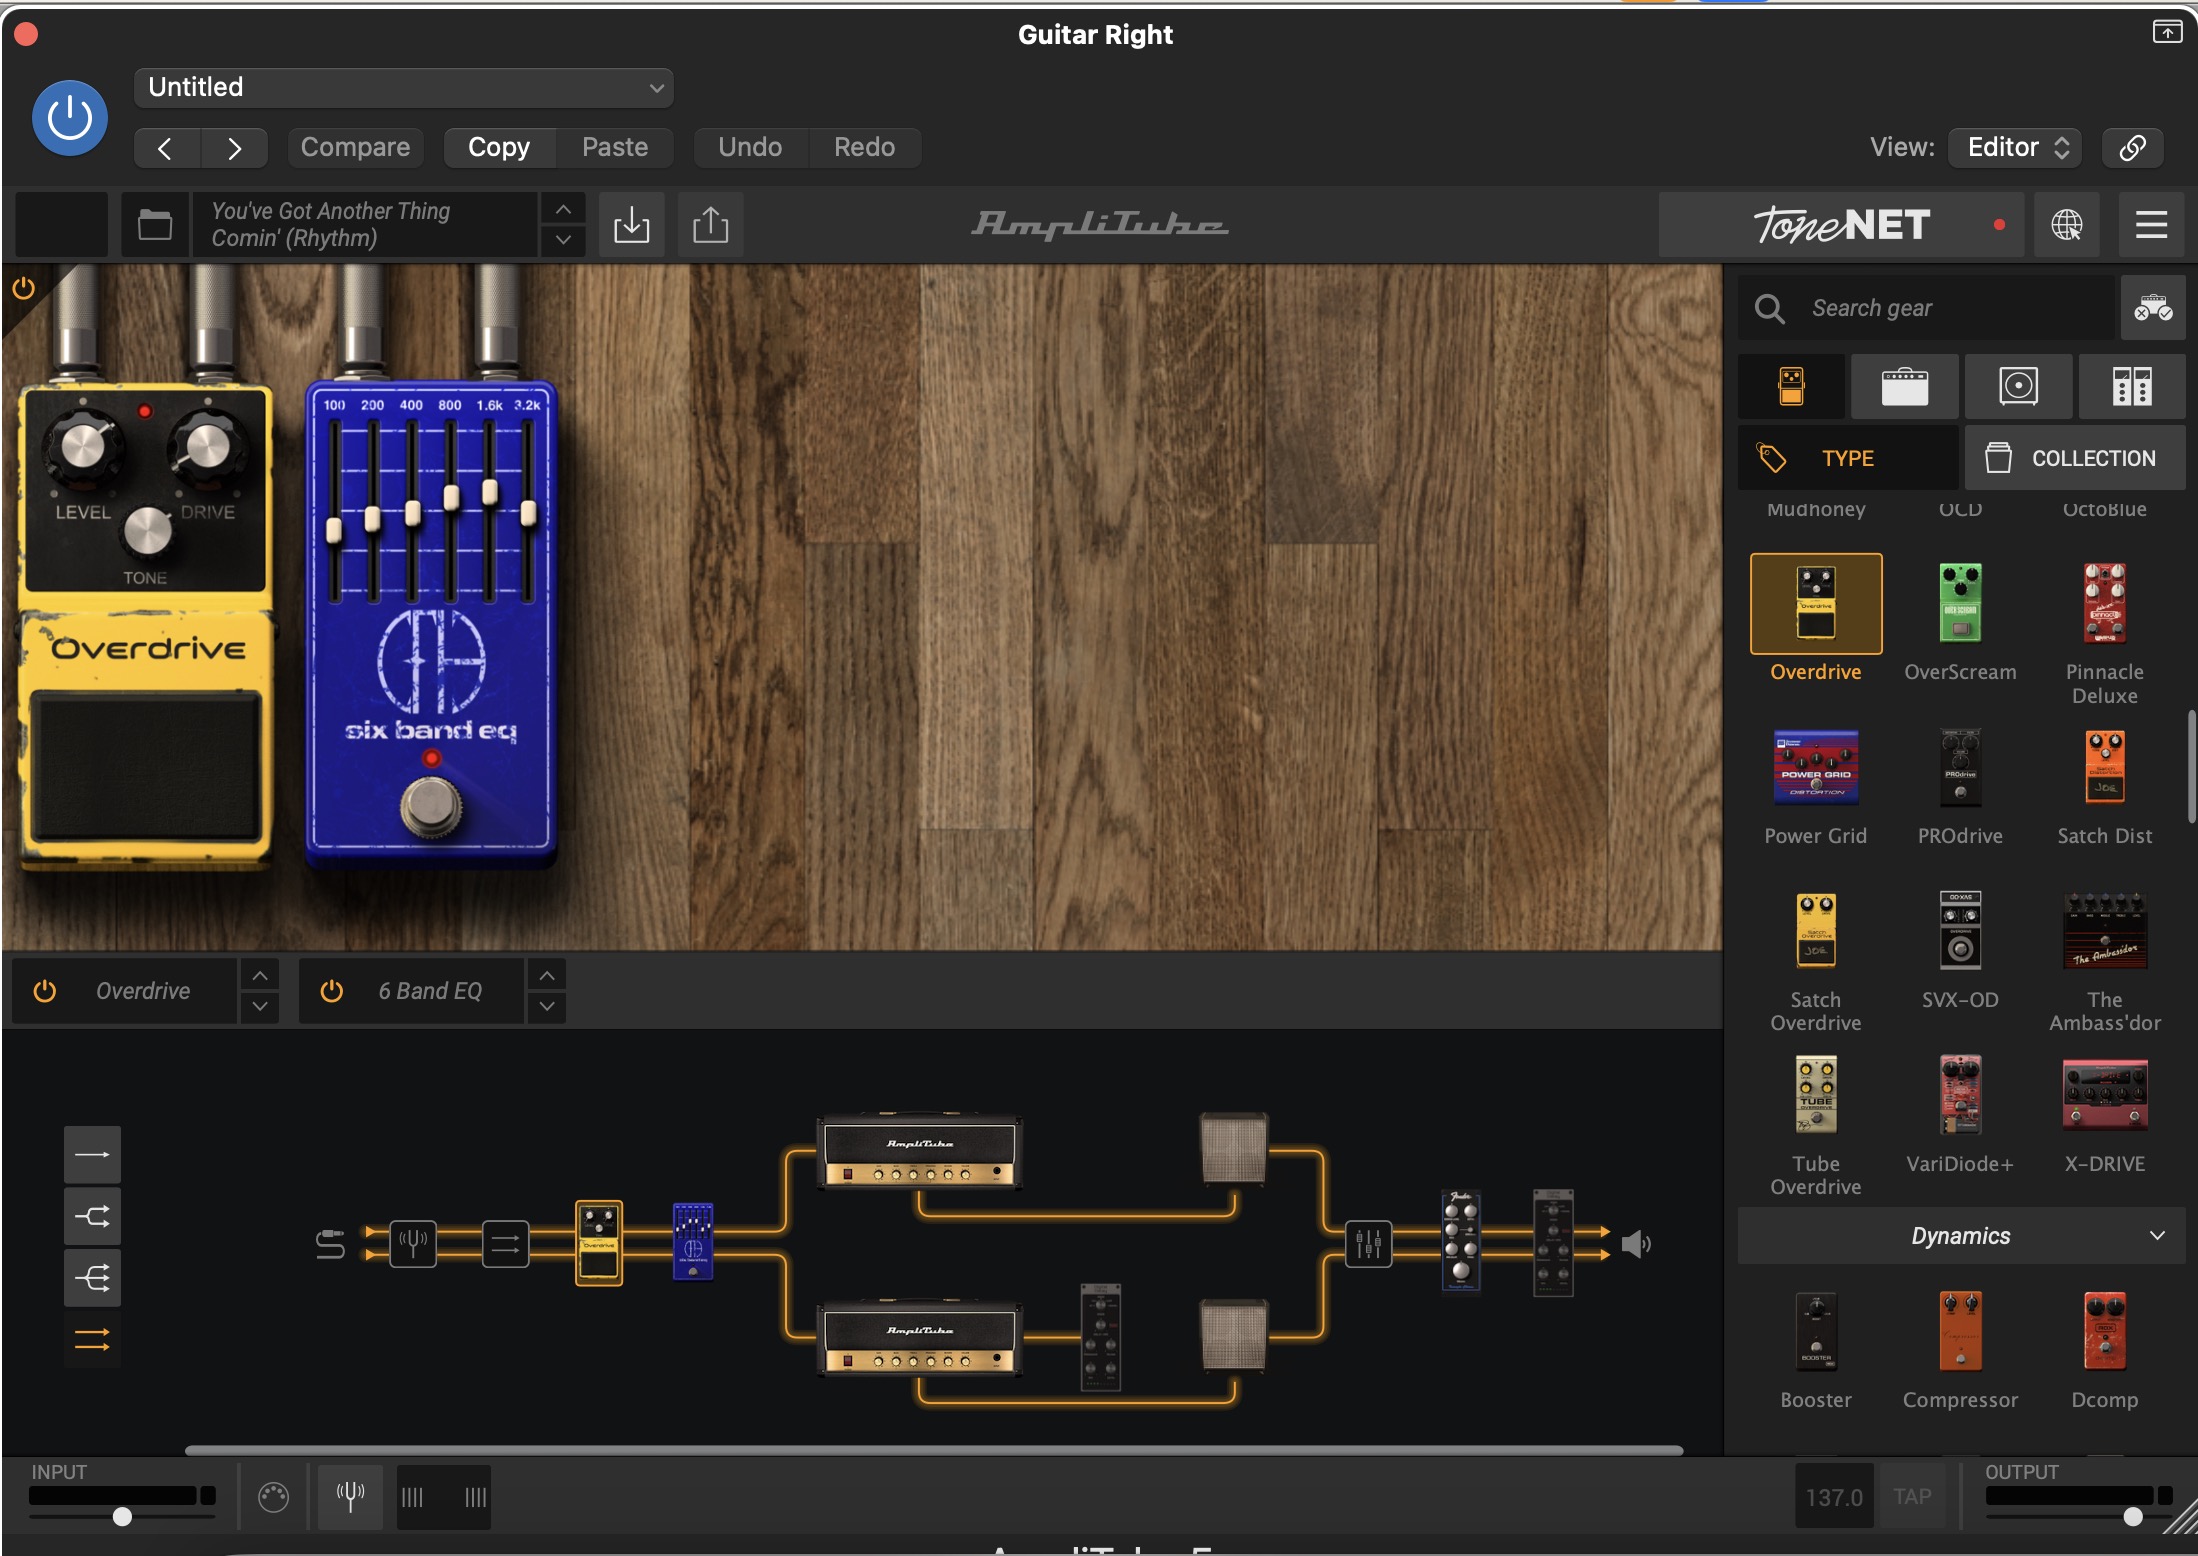Select the SVX-OD pedal
The width and height of the screenshot is (2198, 1556).
pyautogui.click(x=1960, y=930)
